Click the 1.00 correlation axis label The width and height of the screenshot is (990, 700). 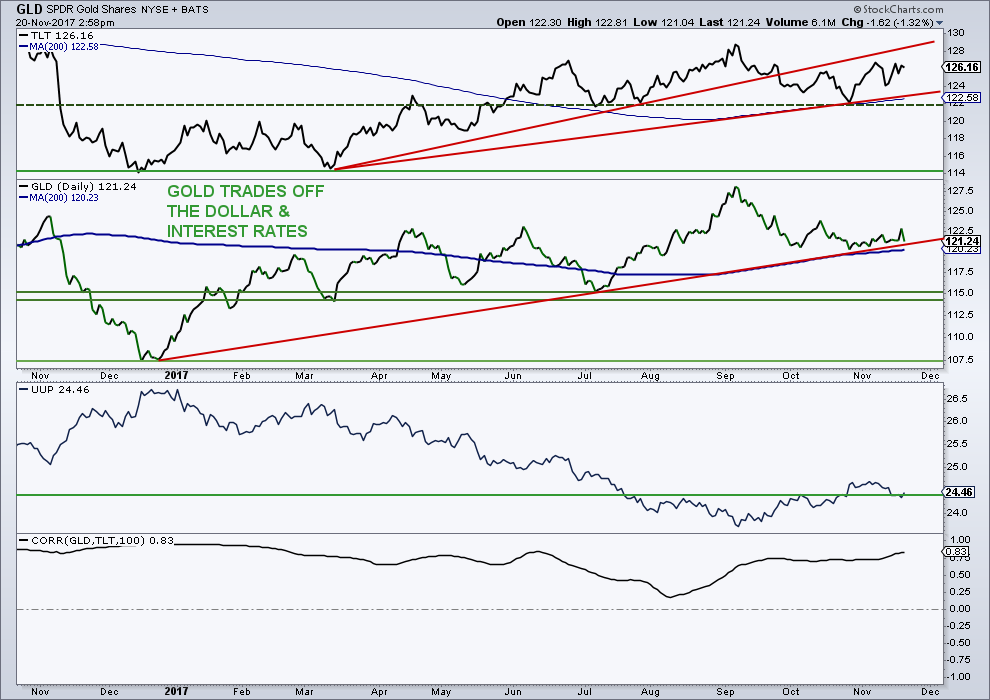(960, 540)
